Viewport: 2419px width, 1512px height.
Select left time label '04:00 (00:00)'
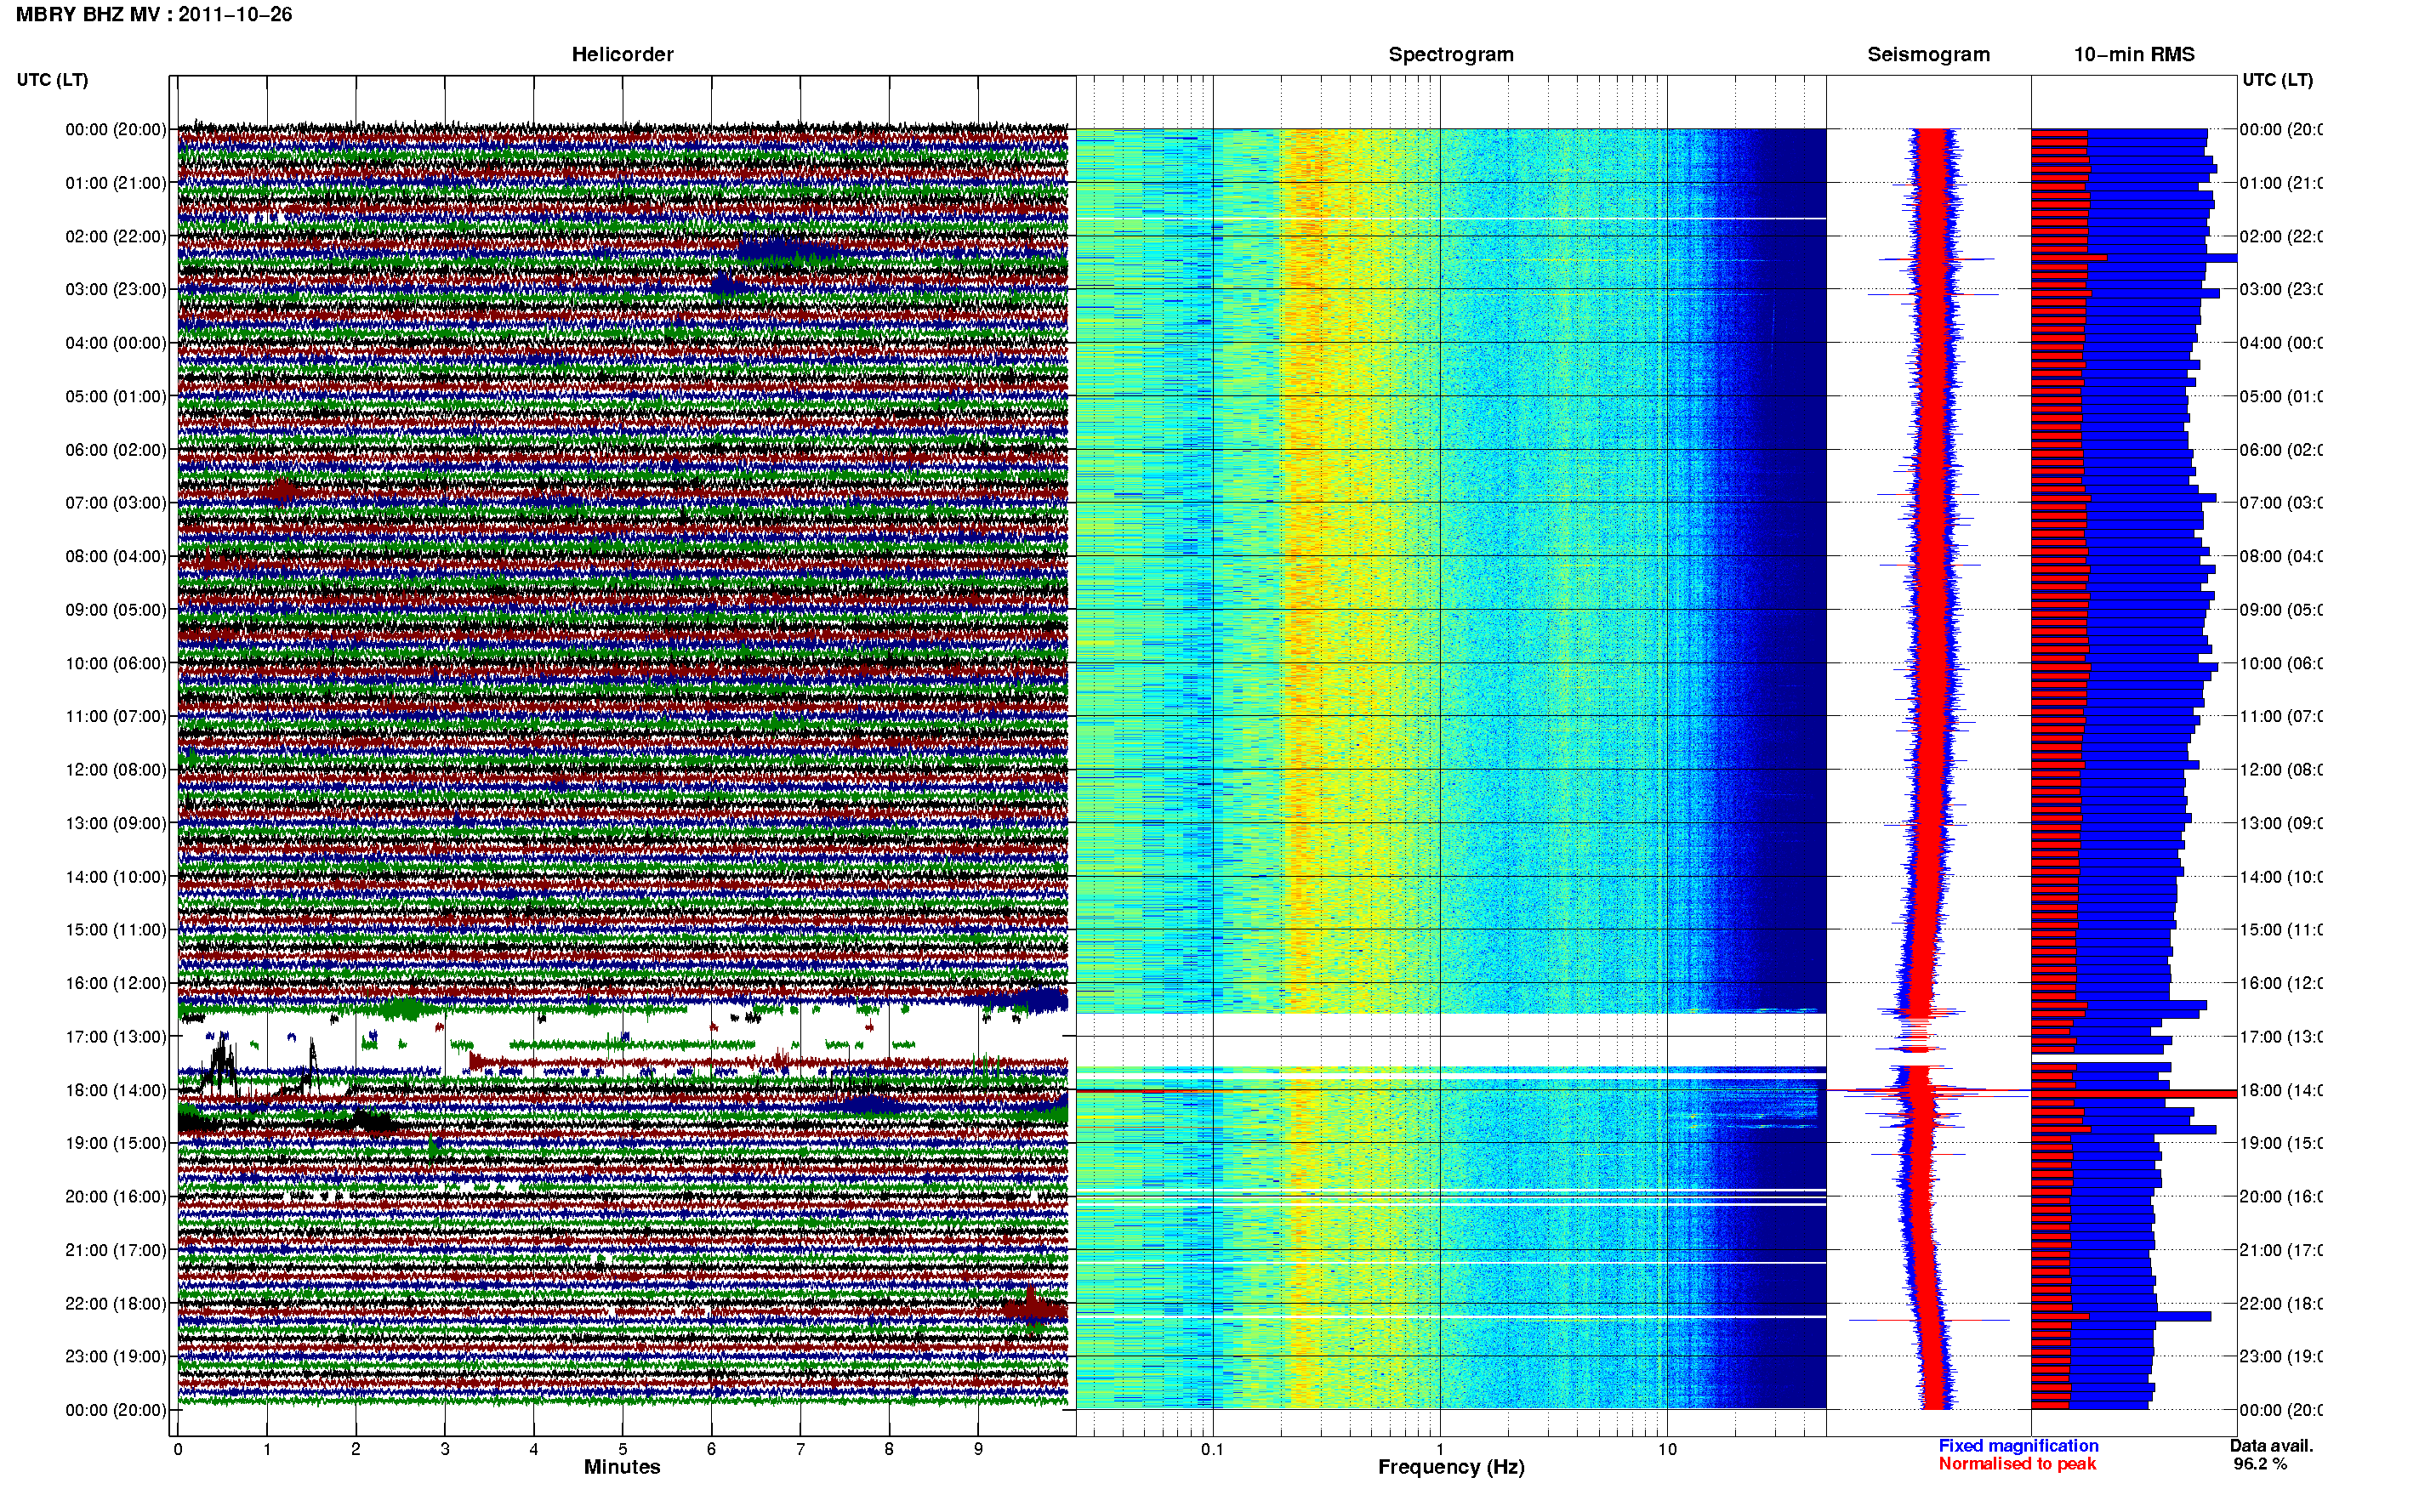tap(116, 343)
